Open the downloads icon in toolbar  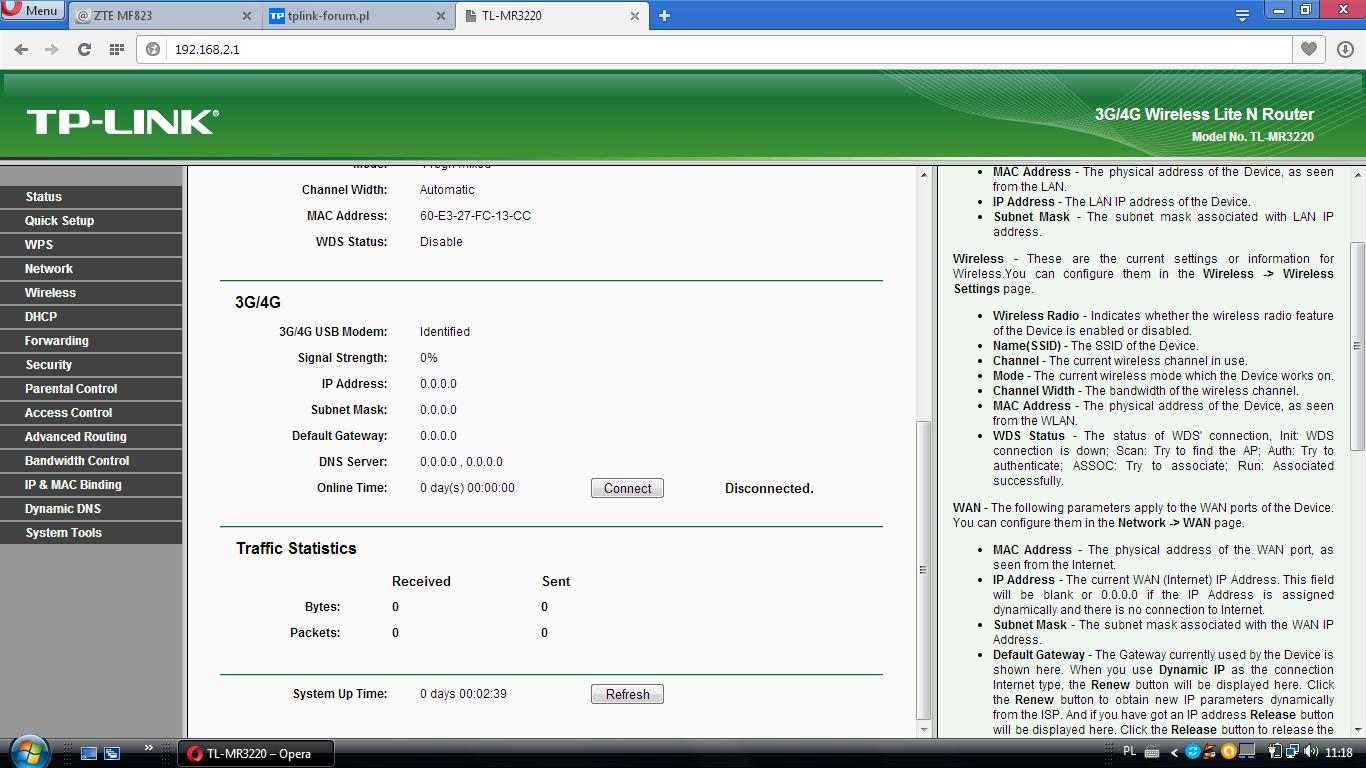pos(1345,49)
